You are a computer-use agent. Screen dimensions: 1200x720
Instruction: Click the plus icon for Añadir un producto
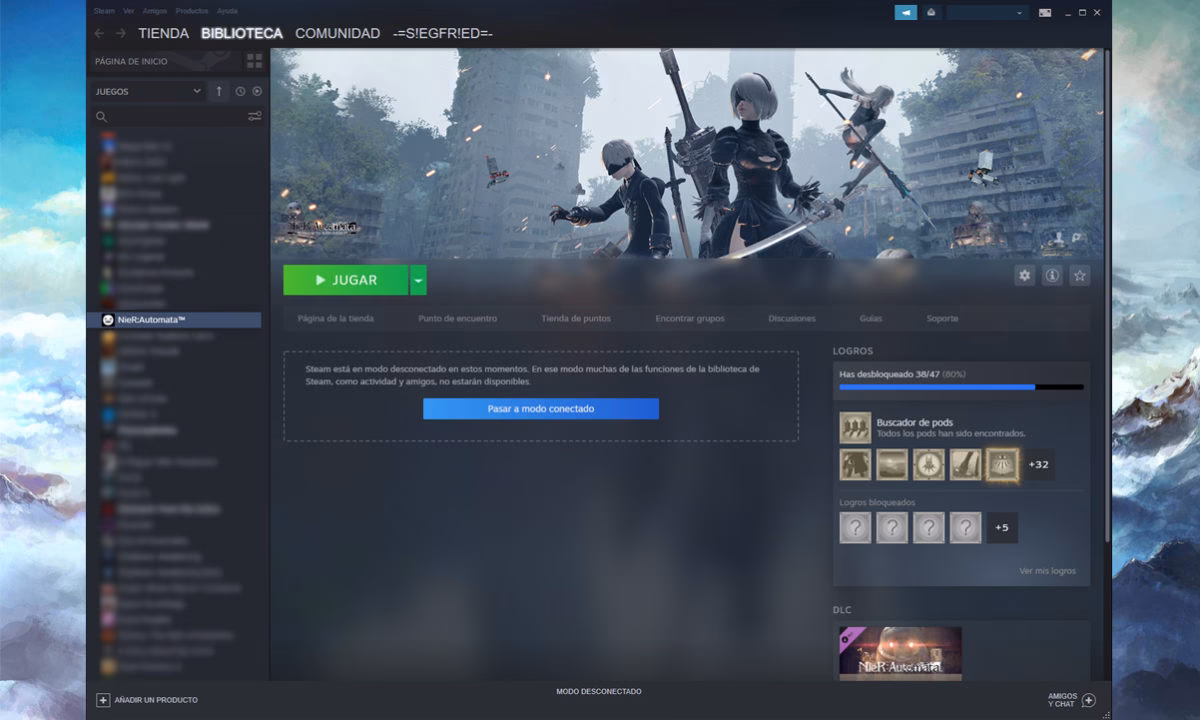click(x=103, y=700)
